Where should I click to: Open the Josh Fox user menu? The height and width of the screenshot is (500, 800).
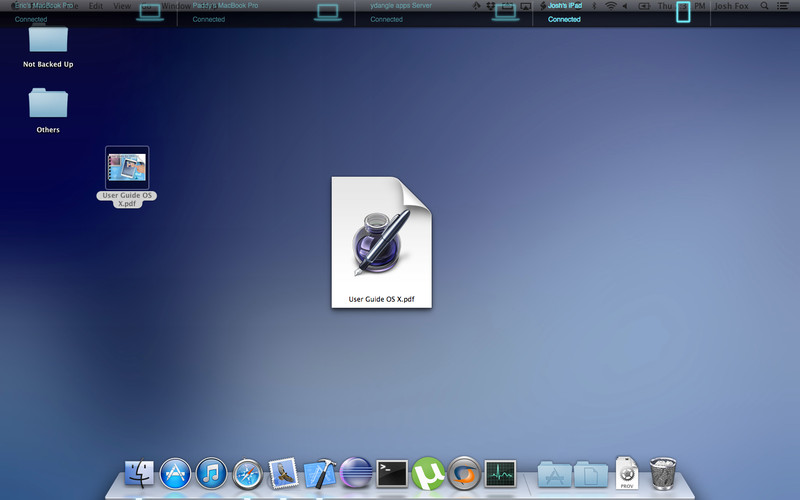point(731,6)
